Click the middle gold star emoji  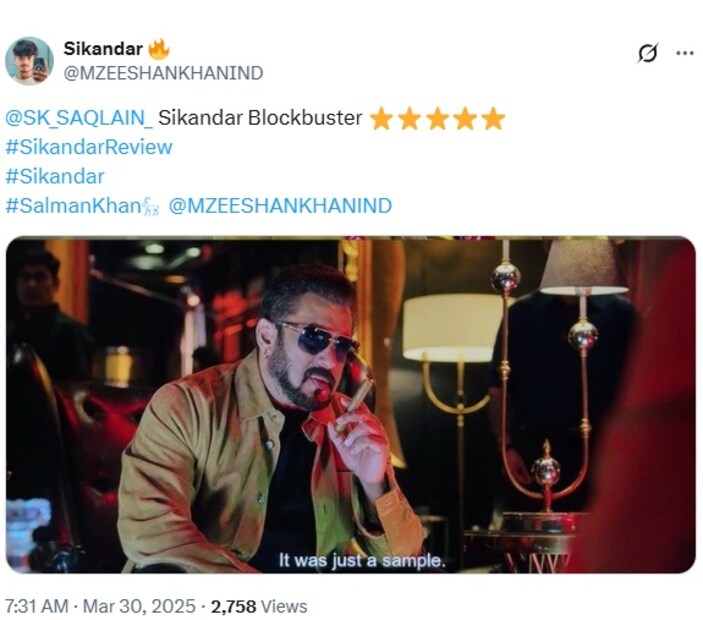click(437, 119)
